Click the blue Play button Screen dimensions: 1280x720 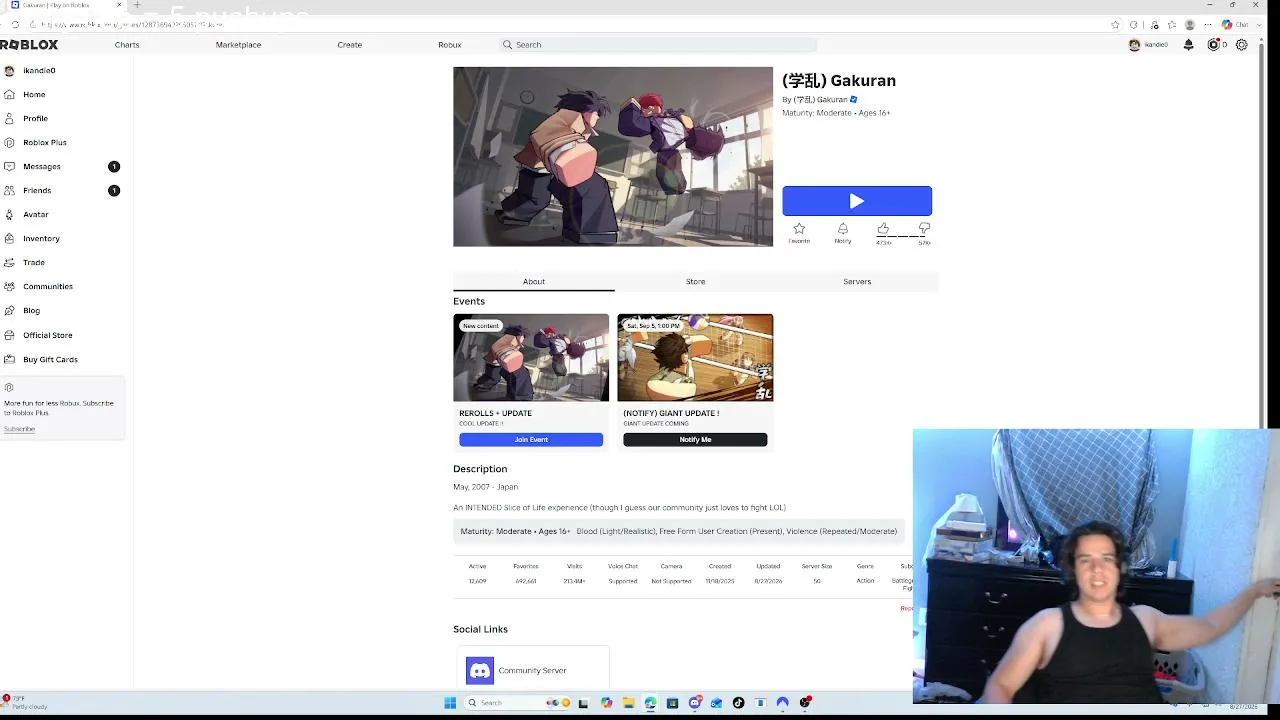857,201
